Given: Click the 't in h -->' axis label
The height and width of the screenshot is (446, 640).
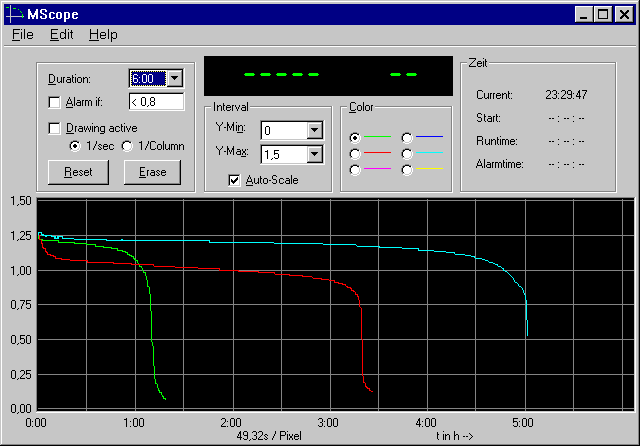Looking at the screenshot, I should 454,436.
